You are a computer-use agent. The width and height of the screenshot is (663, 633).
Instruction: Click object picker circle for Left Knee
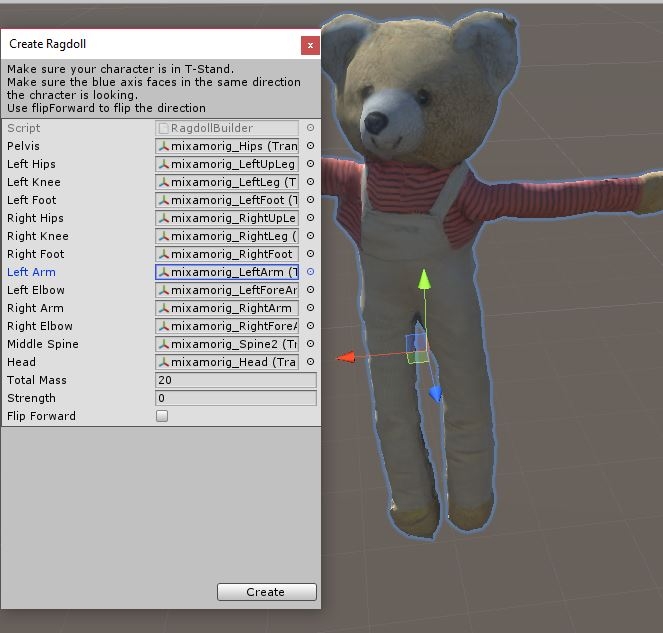310,182
